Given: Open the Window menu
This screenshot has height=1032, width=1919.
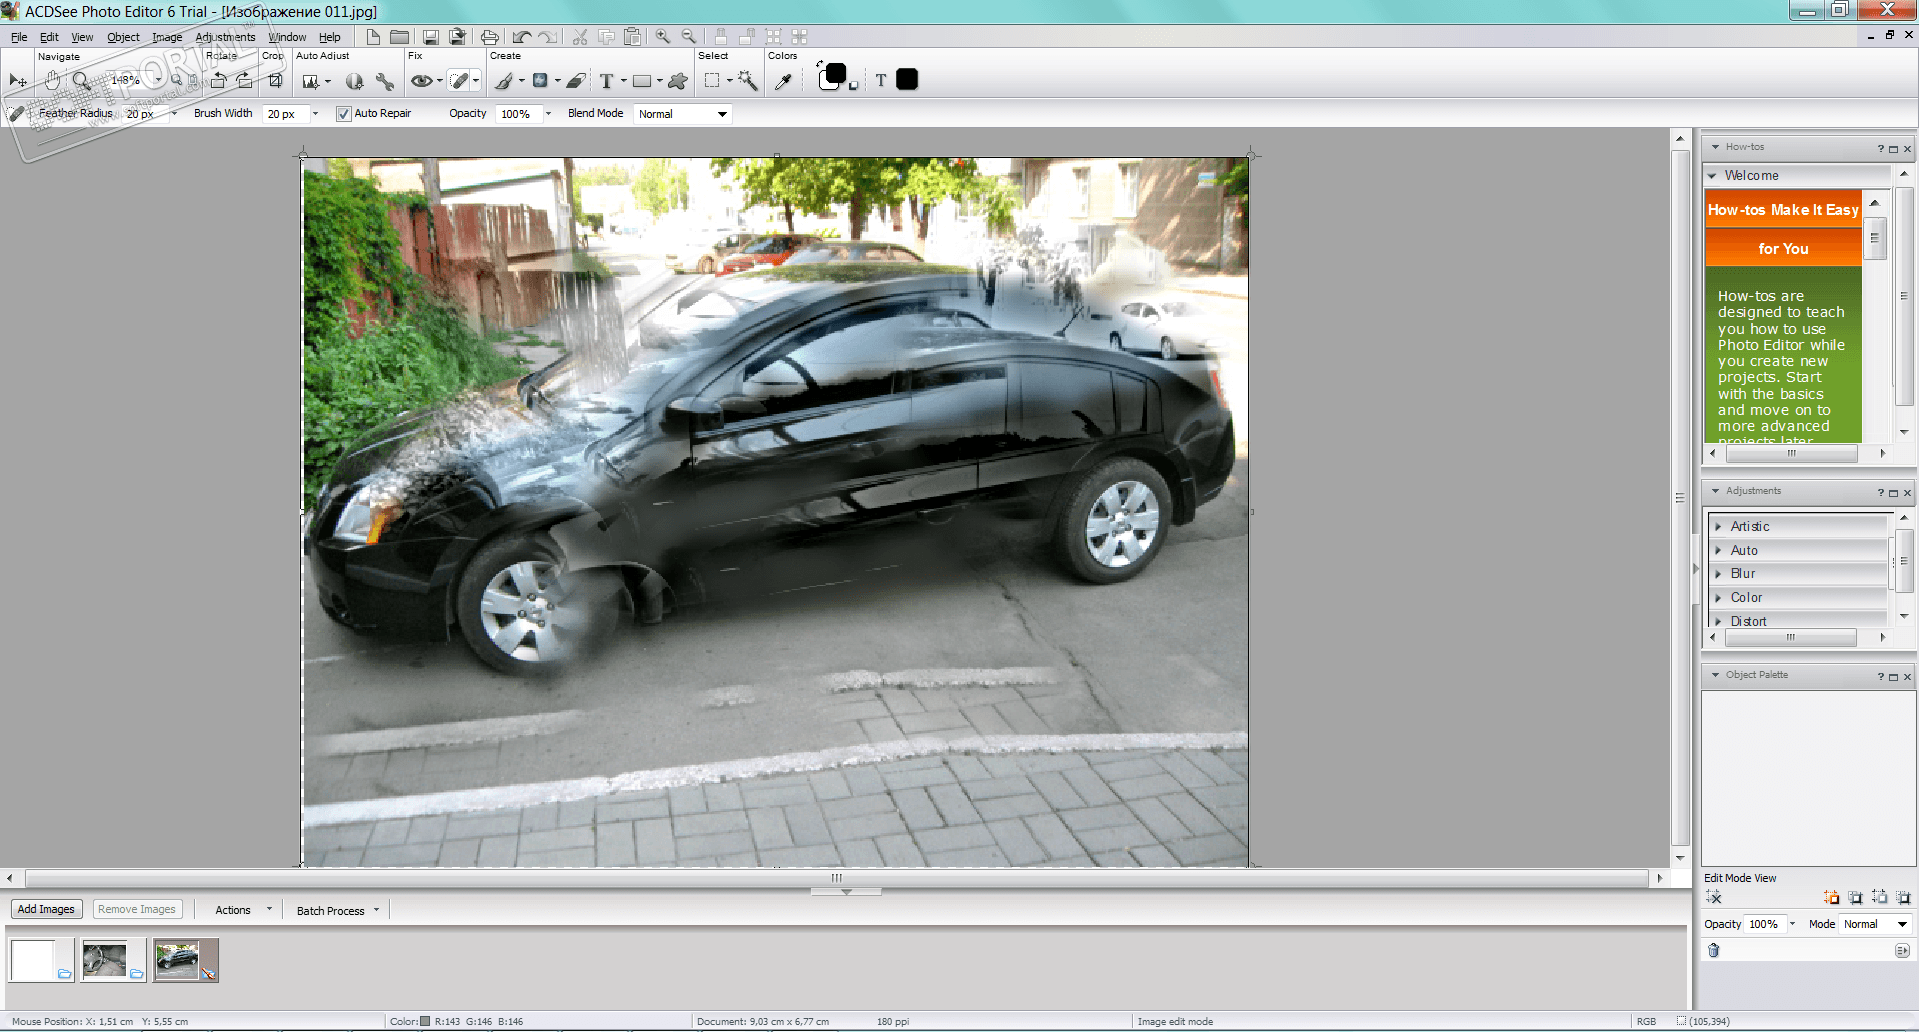Looking at the screenshot, I should [287, 37].
